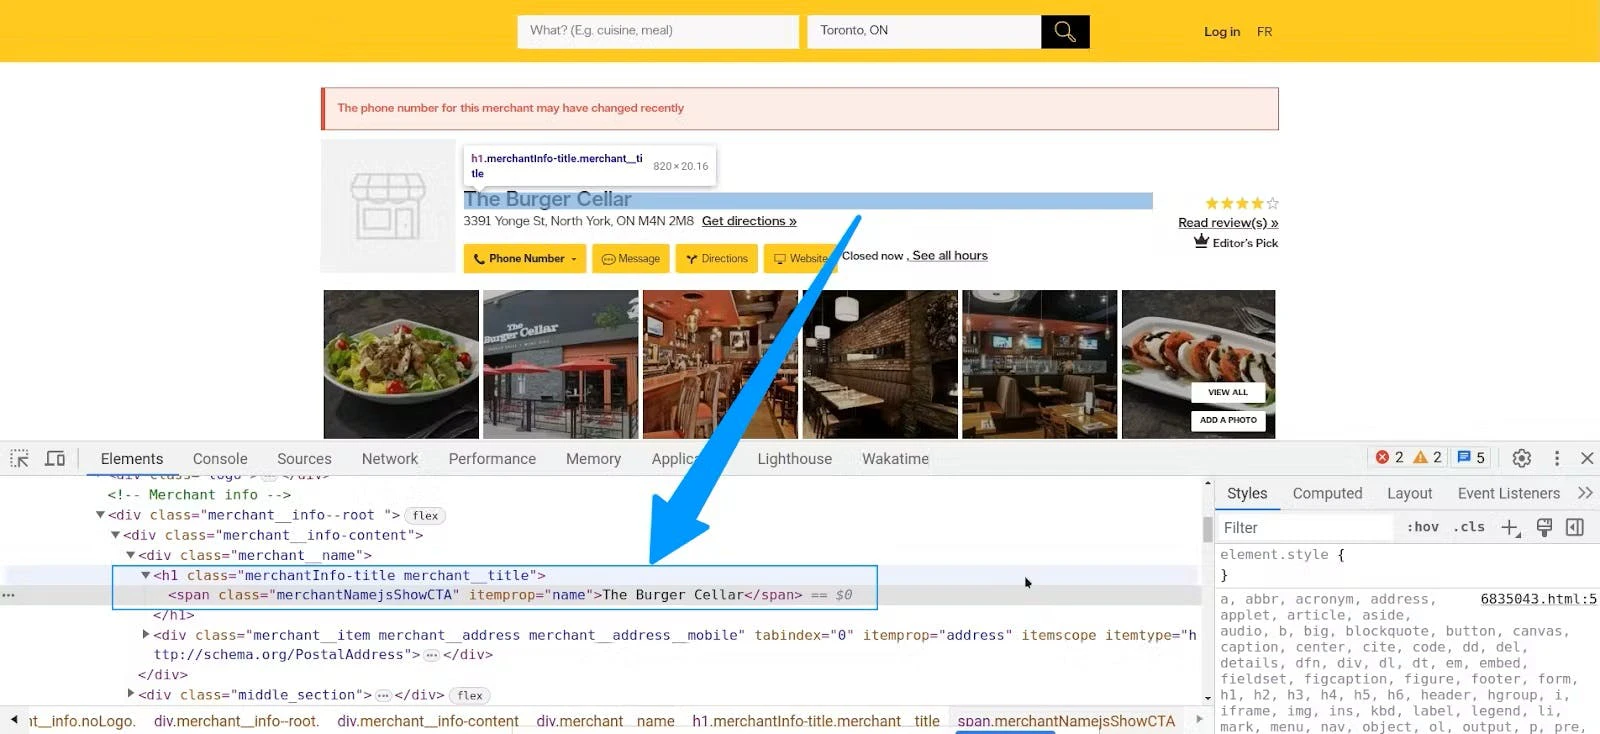Click the flex badge on merchant__info--root
Image resolution: width=1600 pixels, height=734 pixels.
point(426,516)
